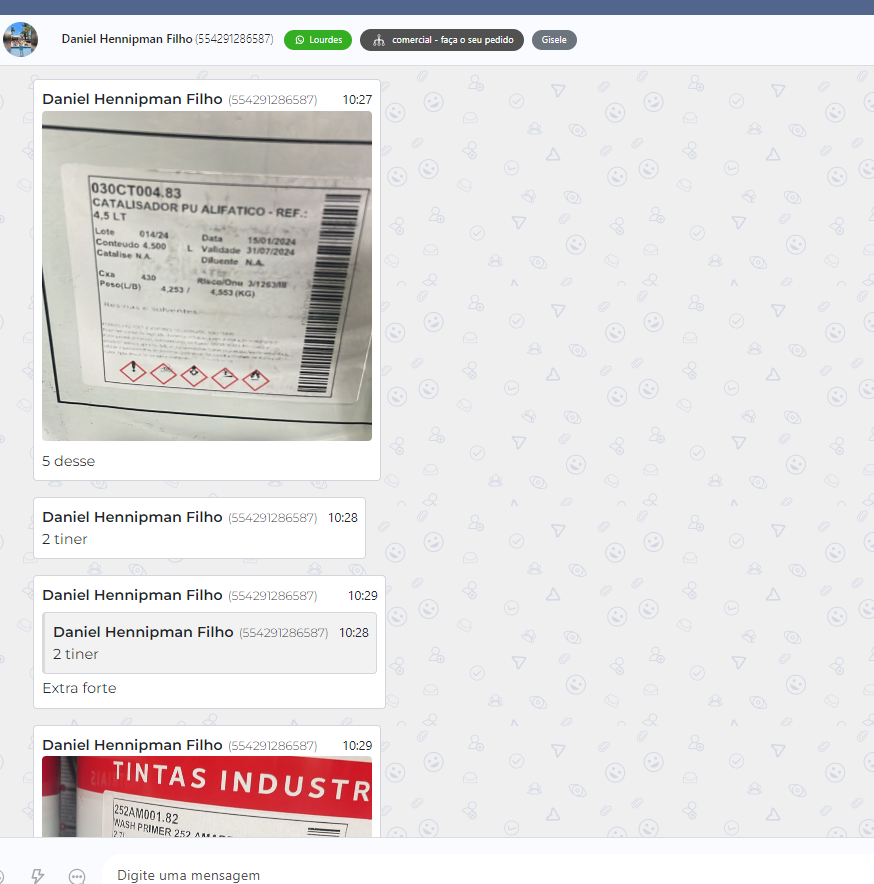Open the Tintas Industriais wash primer photo

pyautogui.click(x=207, y=796)
